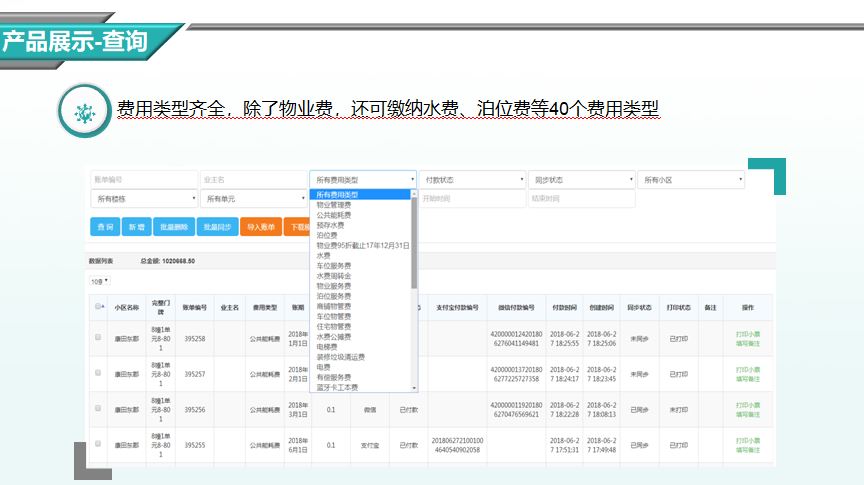Image resolution: width=864 pixels, height=485 pixels.
Task: Expand the 同步状态 filter dropdown
Action: 581,180
